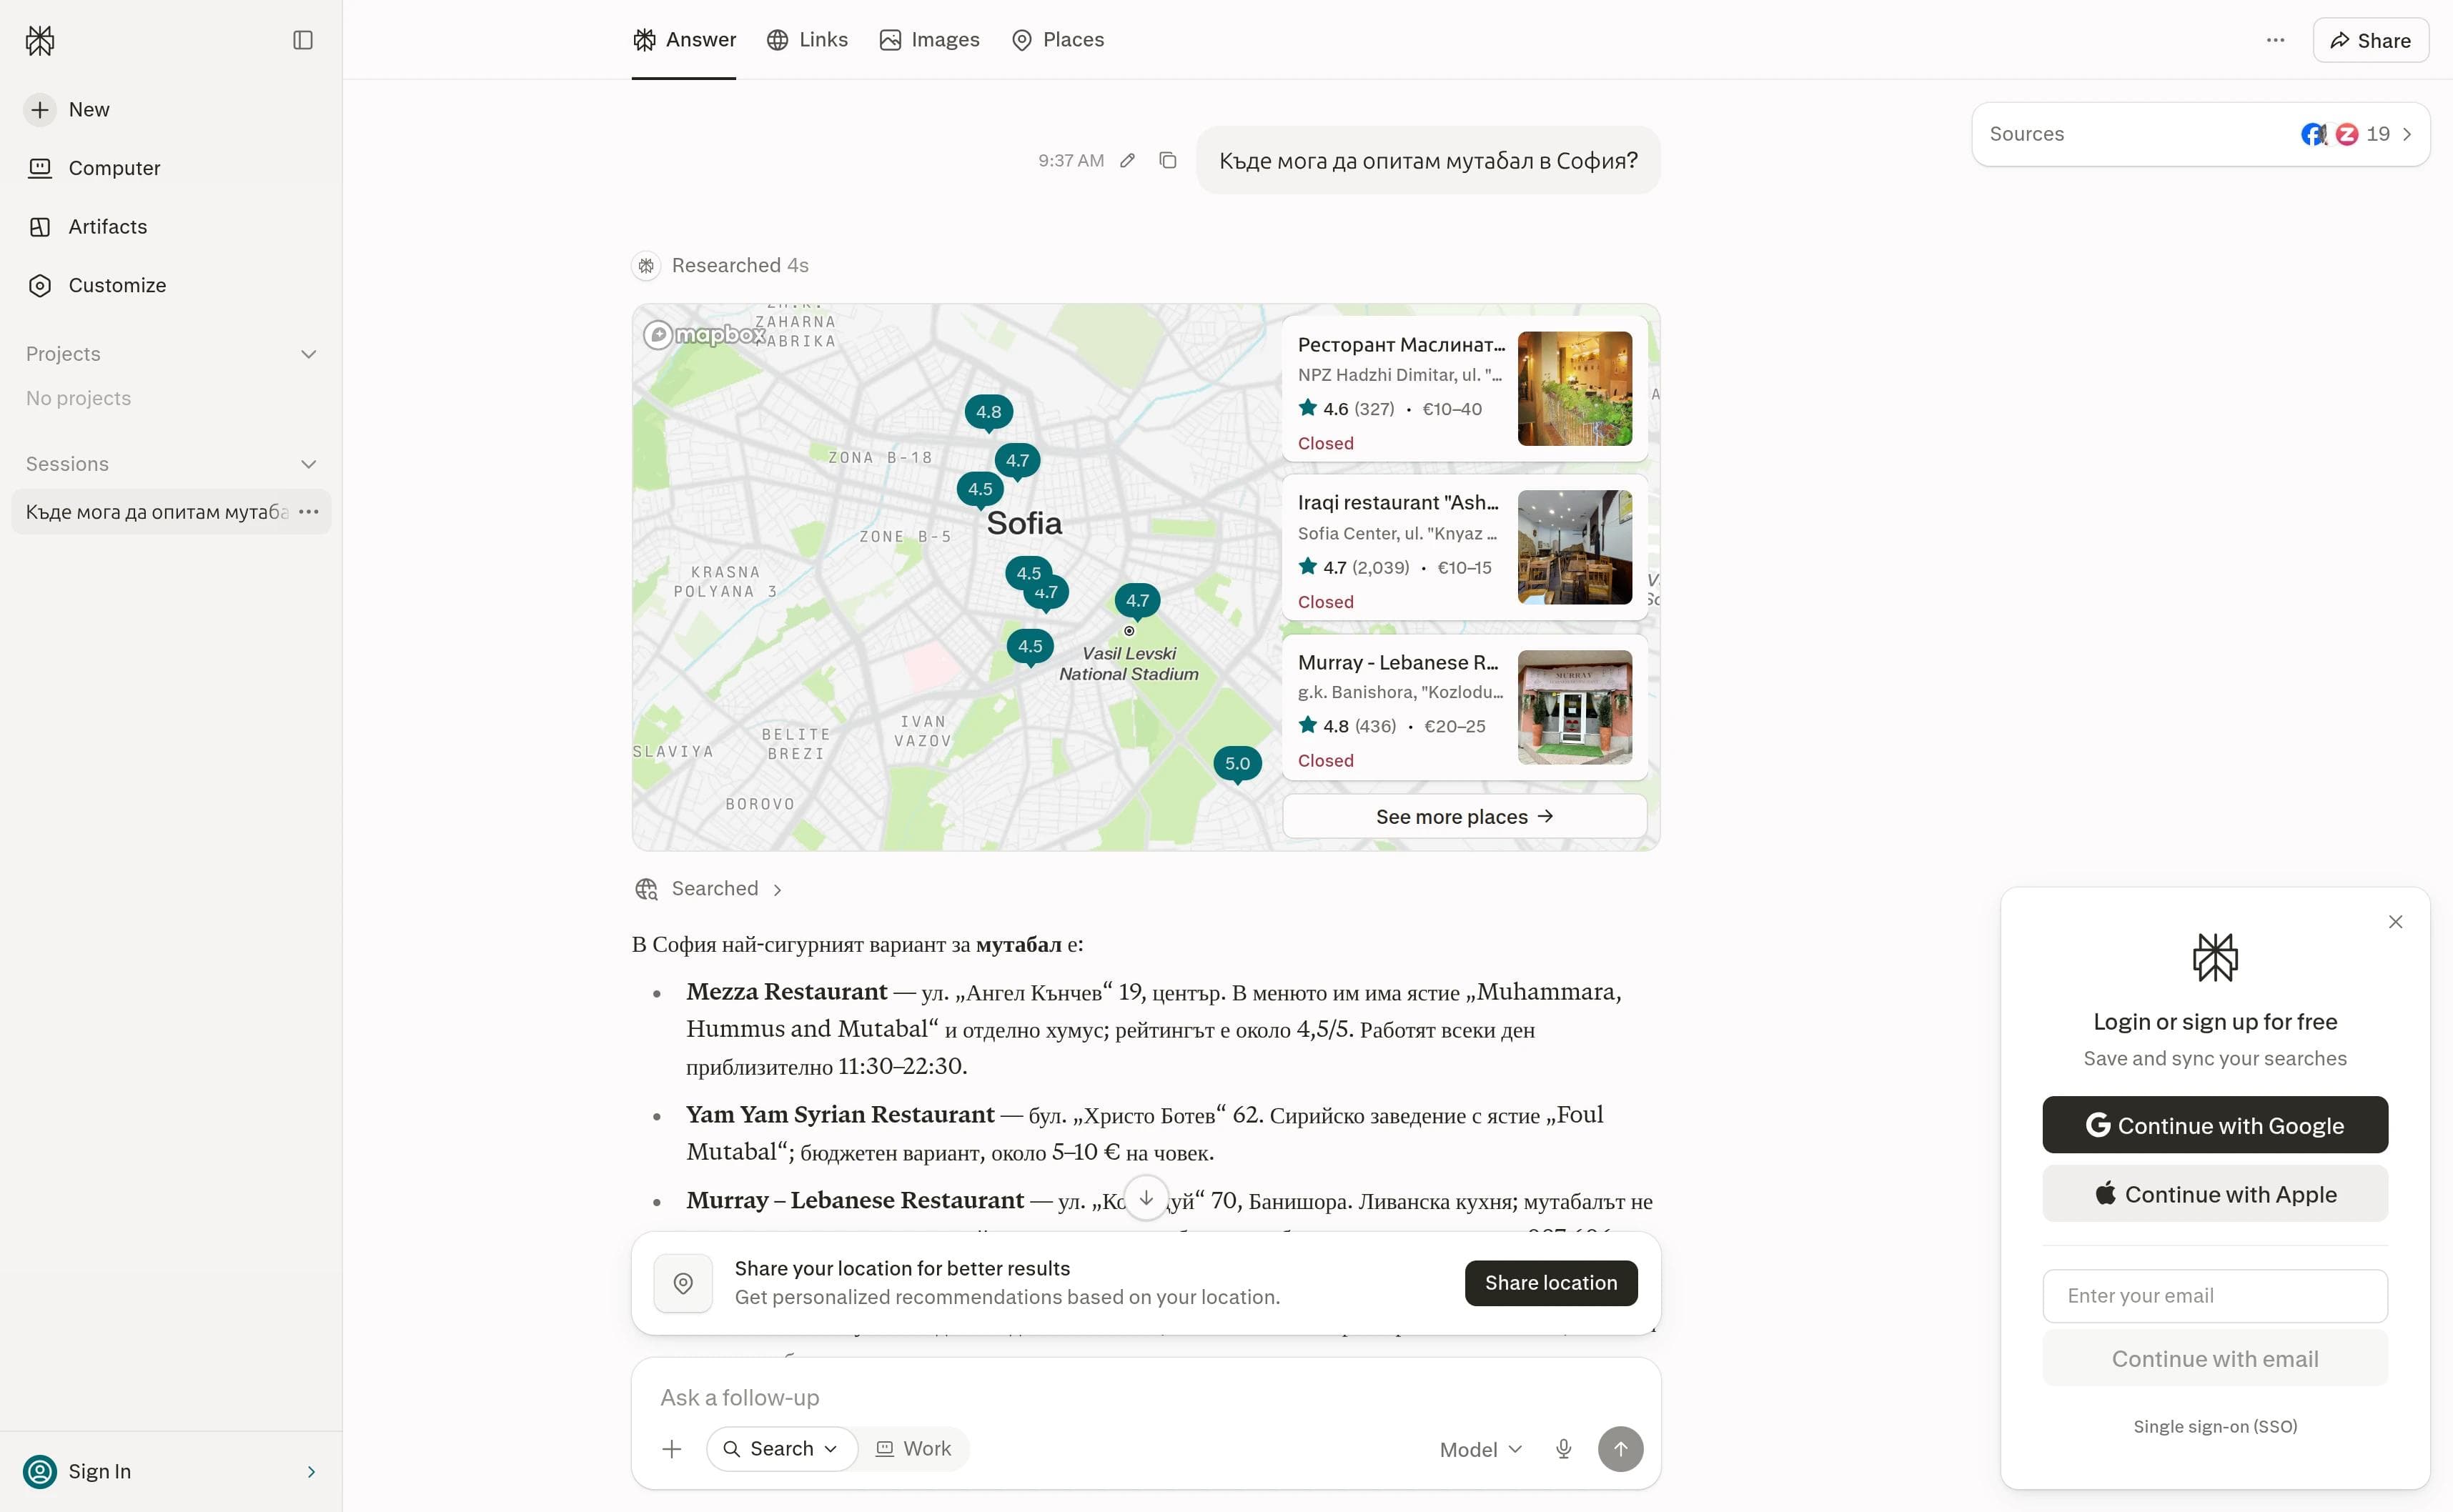Toggle the Work mode
This screenshot has width=2453, height=1512.
914,1449
